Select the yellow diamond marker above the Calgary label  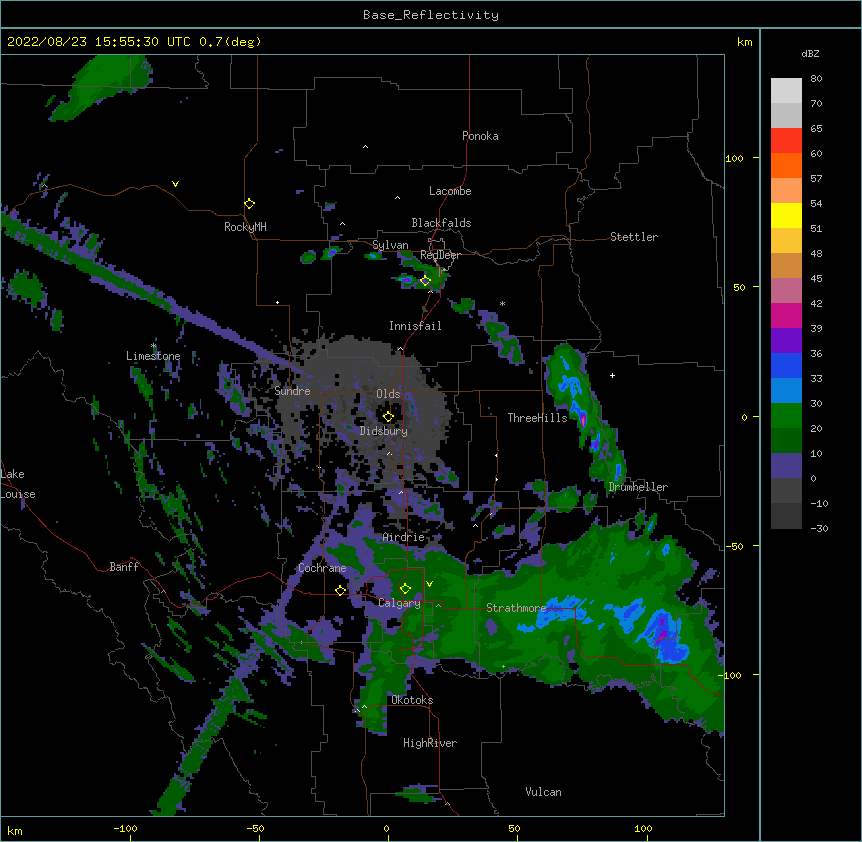coord(405,589)
